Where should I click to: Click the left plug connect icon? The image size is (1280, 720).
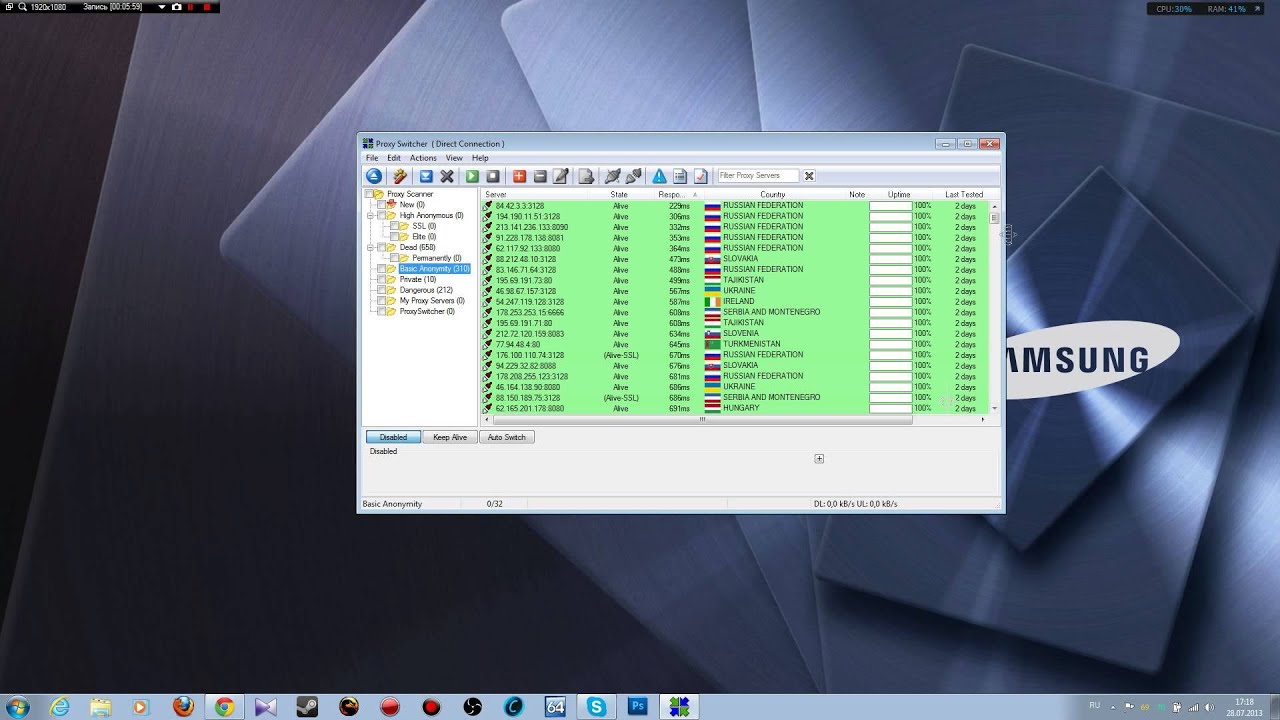613,176
